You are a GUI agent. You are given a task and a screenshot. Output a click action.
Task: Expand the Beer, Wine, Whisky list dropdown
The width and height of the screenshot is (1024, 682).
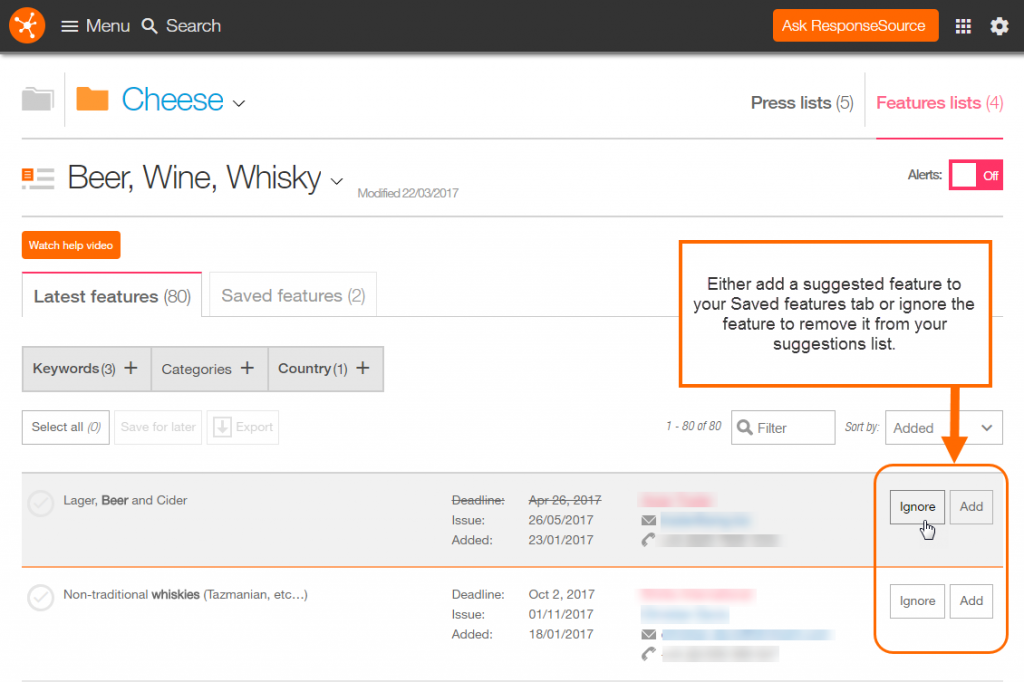click(337, 181)
